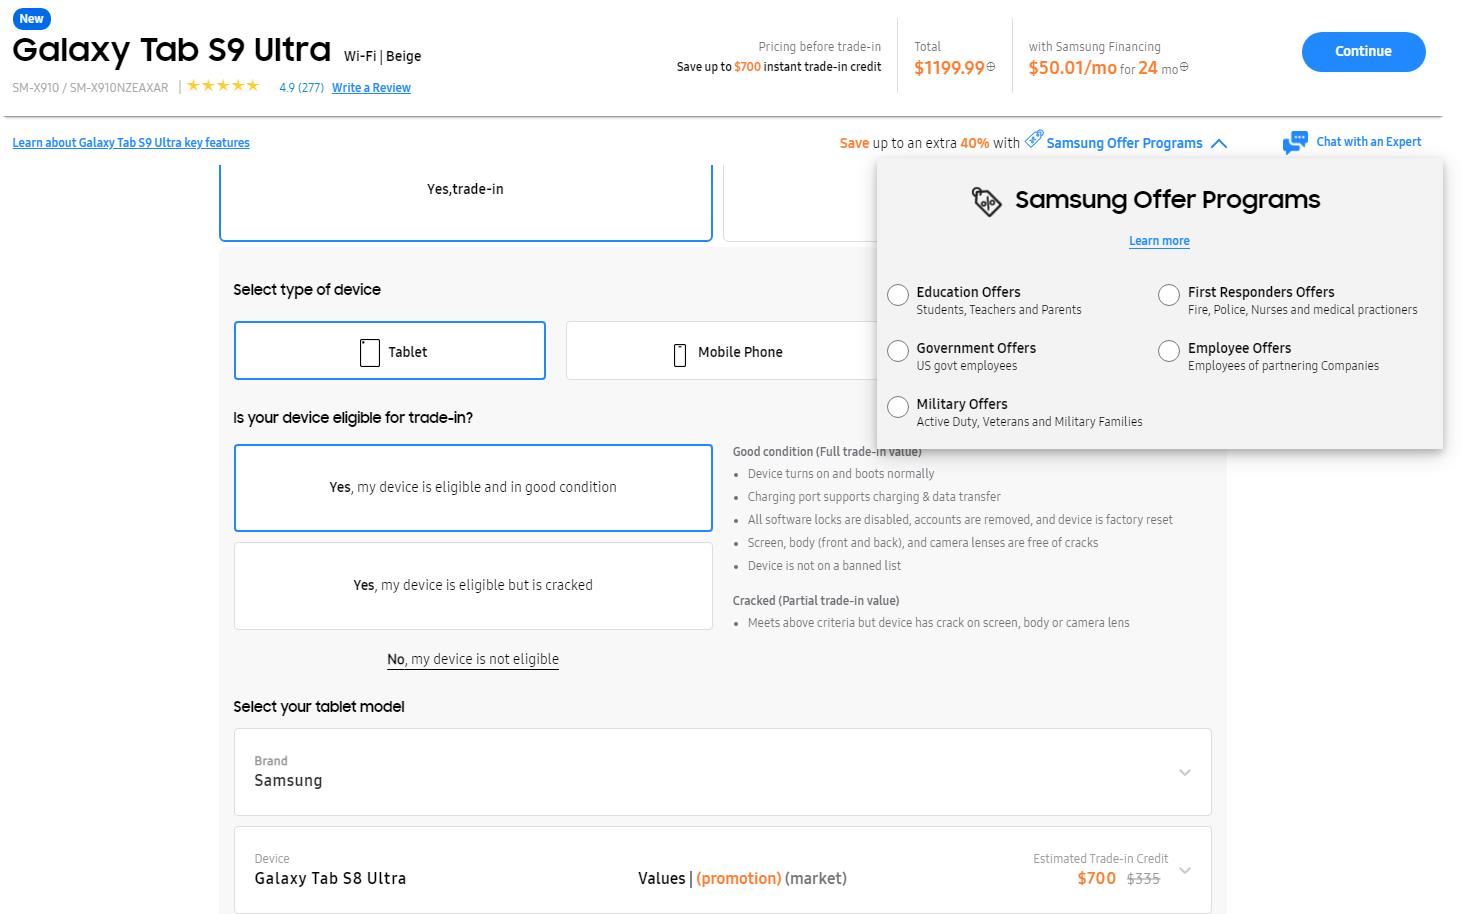
Task: Click the info icon beside $1199.99 total
Action: pos(991,67)
